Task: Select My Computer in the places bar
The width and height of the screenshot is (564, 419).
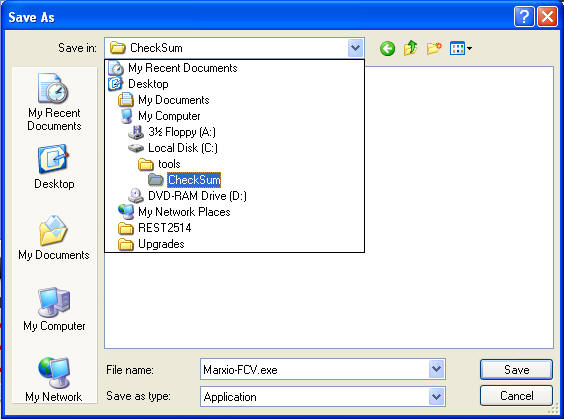Action: tap(54, 309)
